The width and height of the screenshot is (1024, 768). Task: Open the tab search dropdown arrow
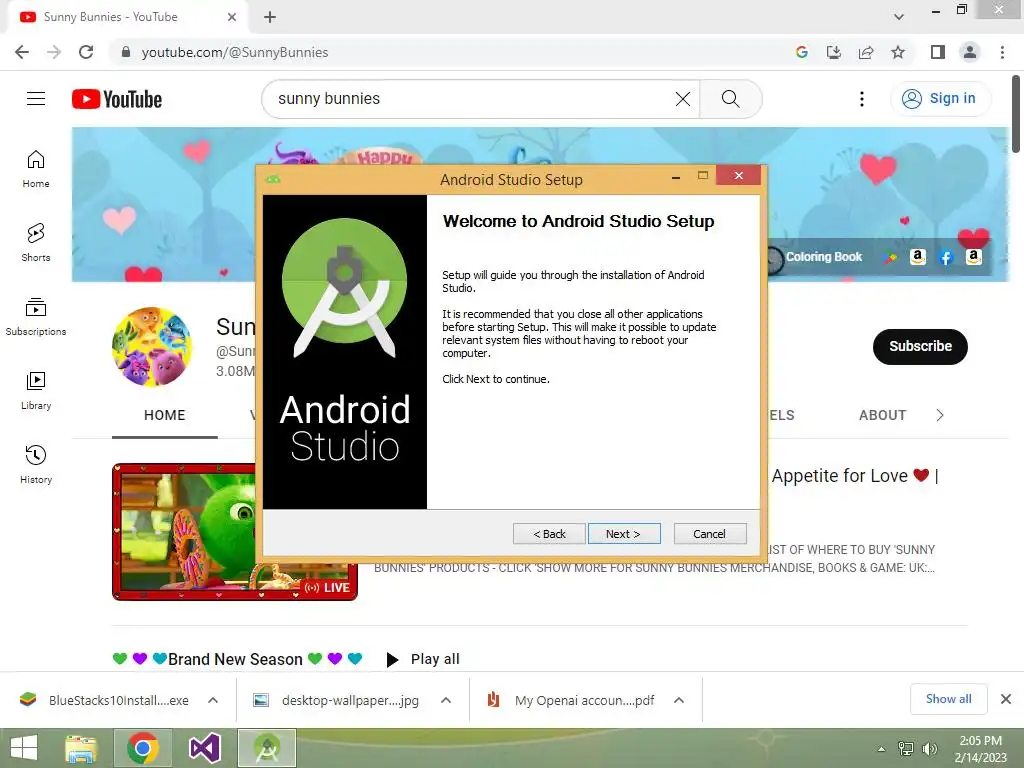coord(899,17)
